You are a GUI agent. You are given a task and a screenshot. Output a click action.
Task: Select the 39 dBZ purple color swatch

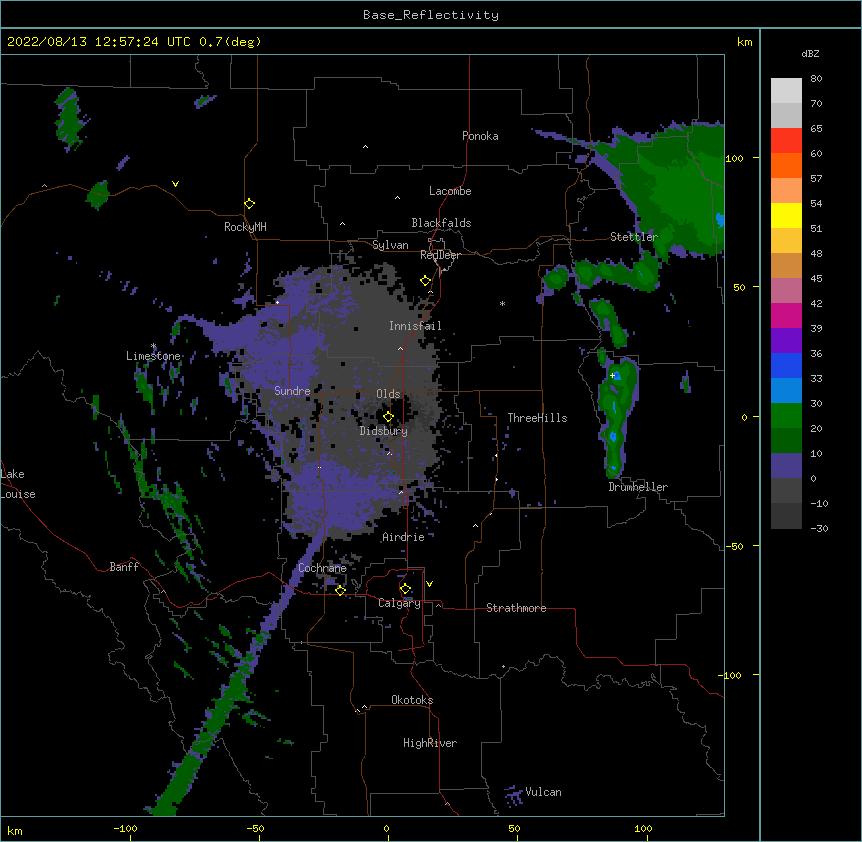pyautogui.click(x=786, y=341)
